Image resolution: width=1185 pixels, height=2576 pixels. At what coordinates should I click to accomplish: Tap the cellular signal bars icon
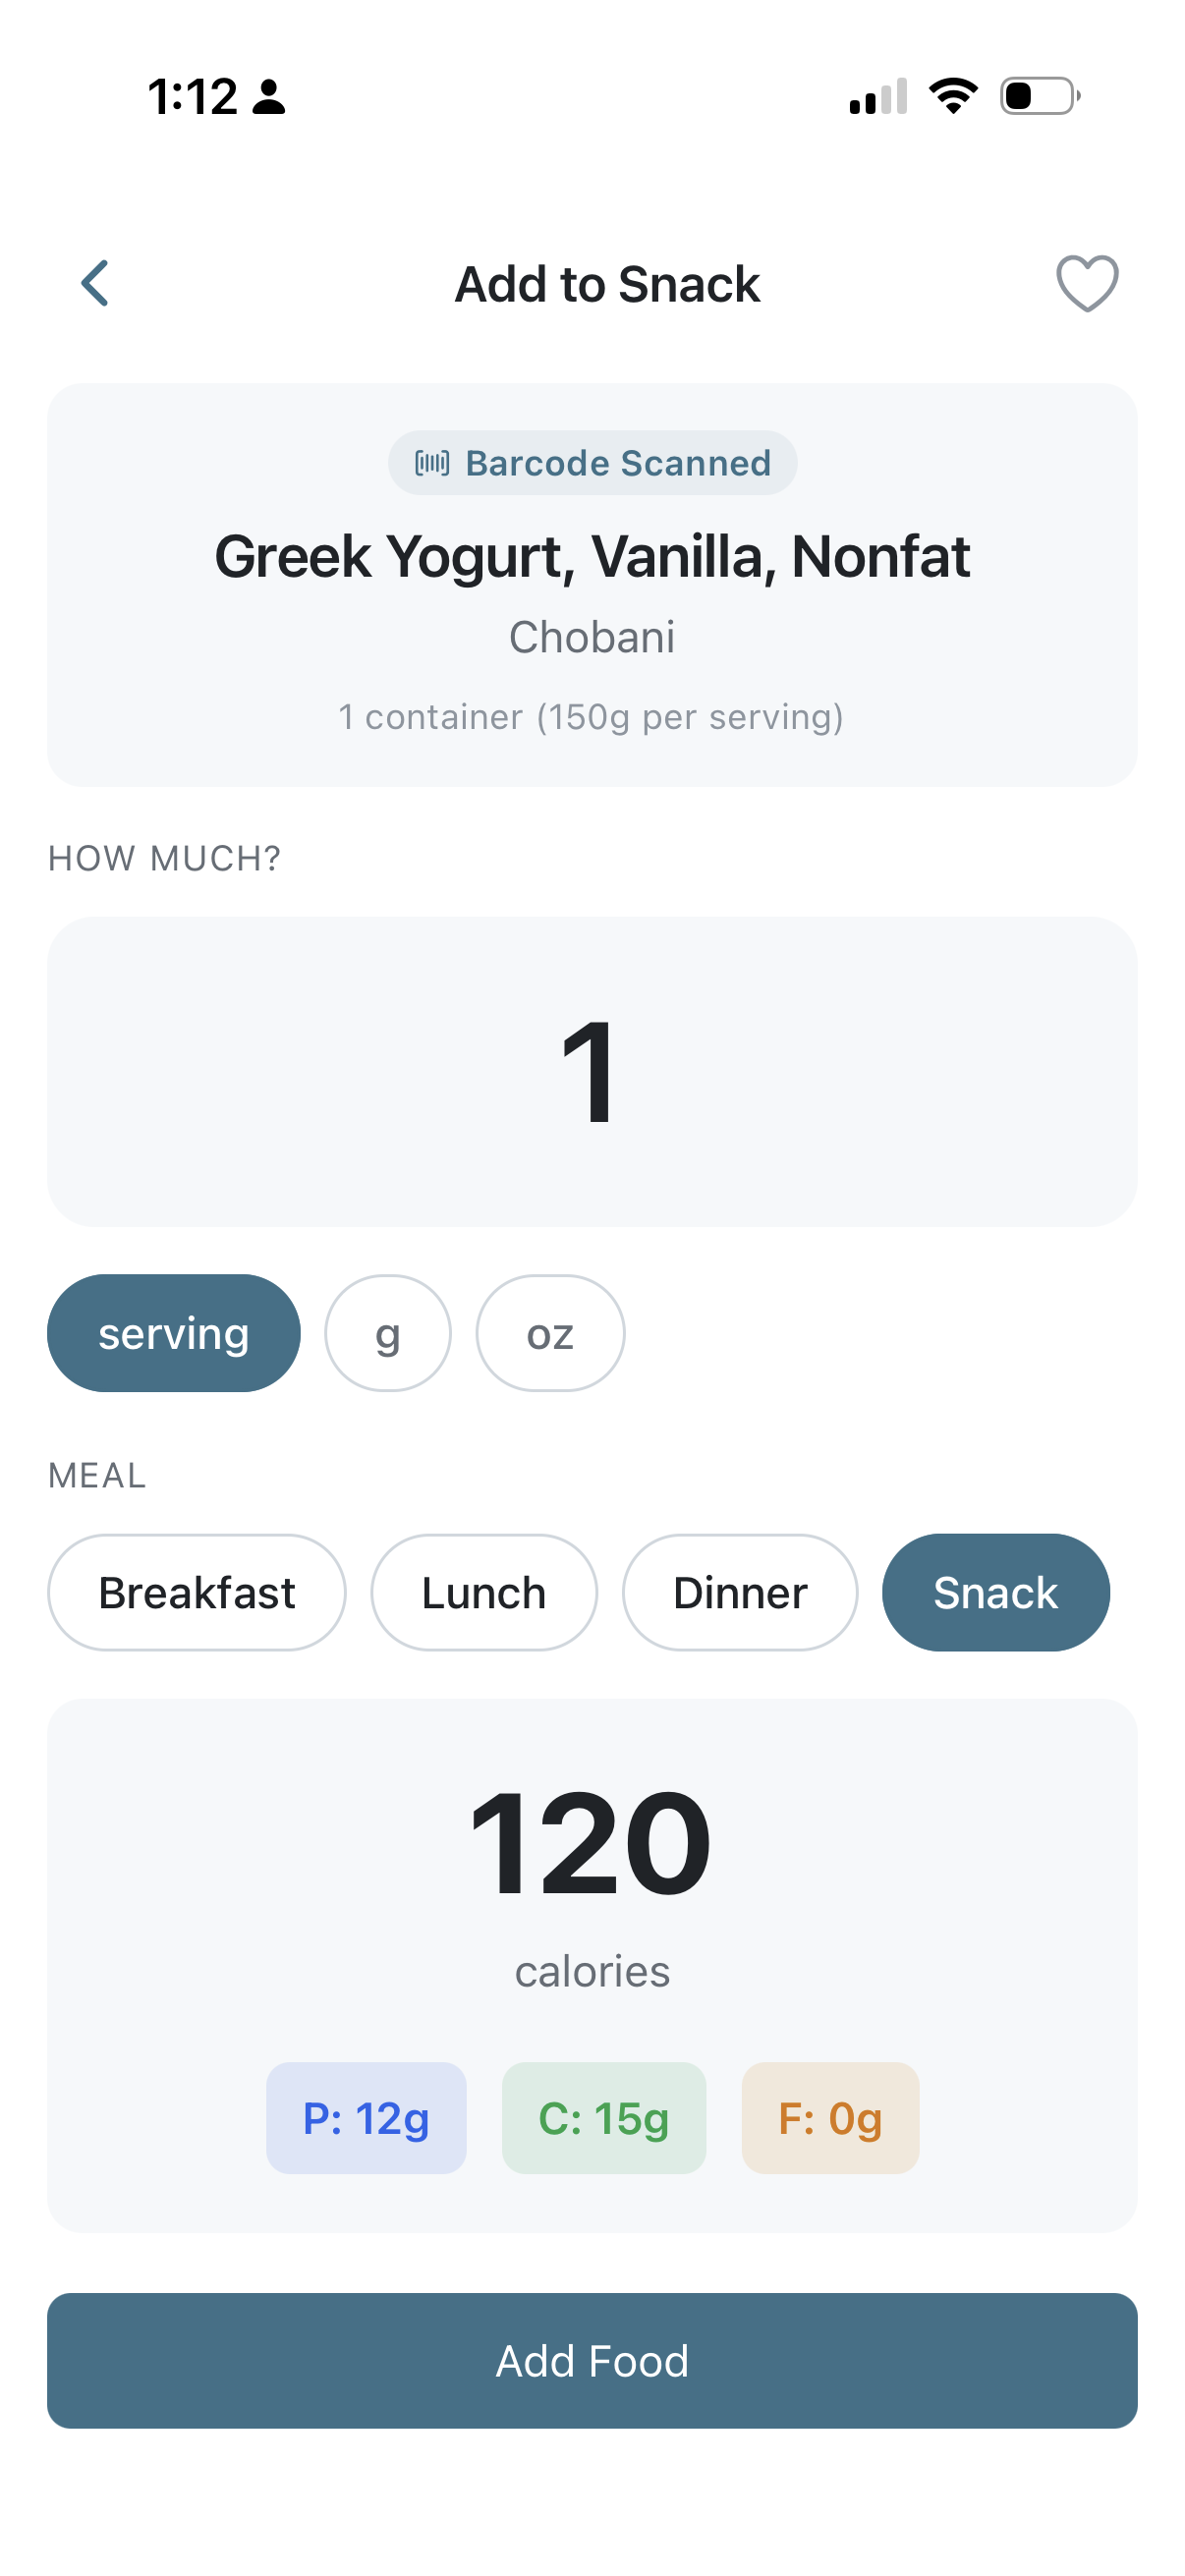[x=878, y=97]
